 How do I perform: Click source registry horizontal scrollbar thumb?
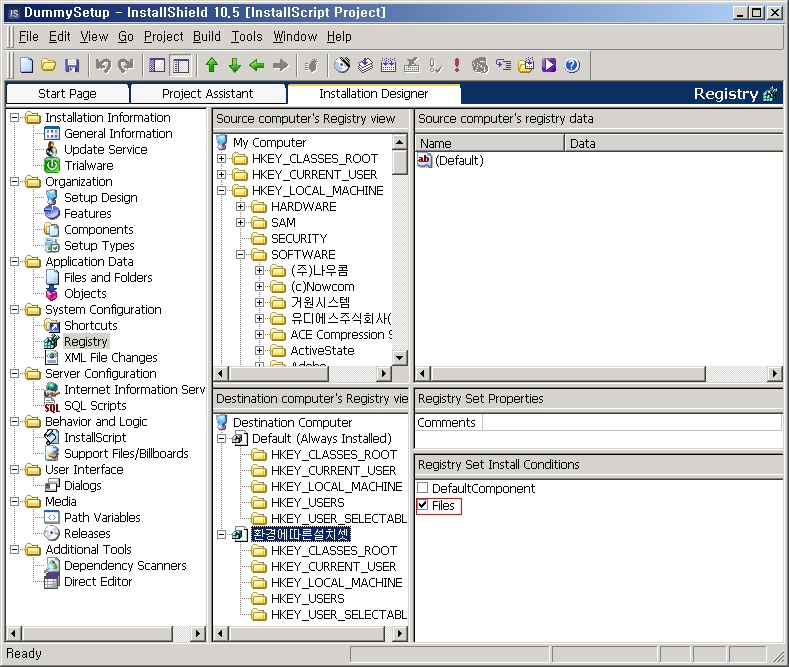pyautogui.click(x=279, y=374)
